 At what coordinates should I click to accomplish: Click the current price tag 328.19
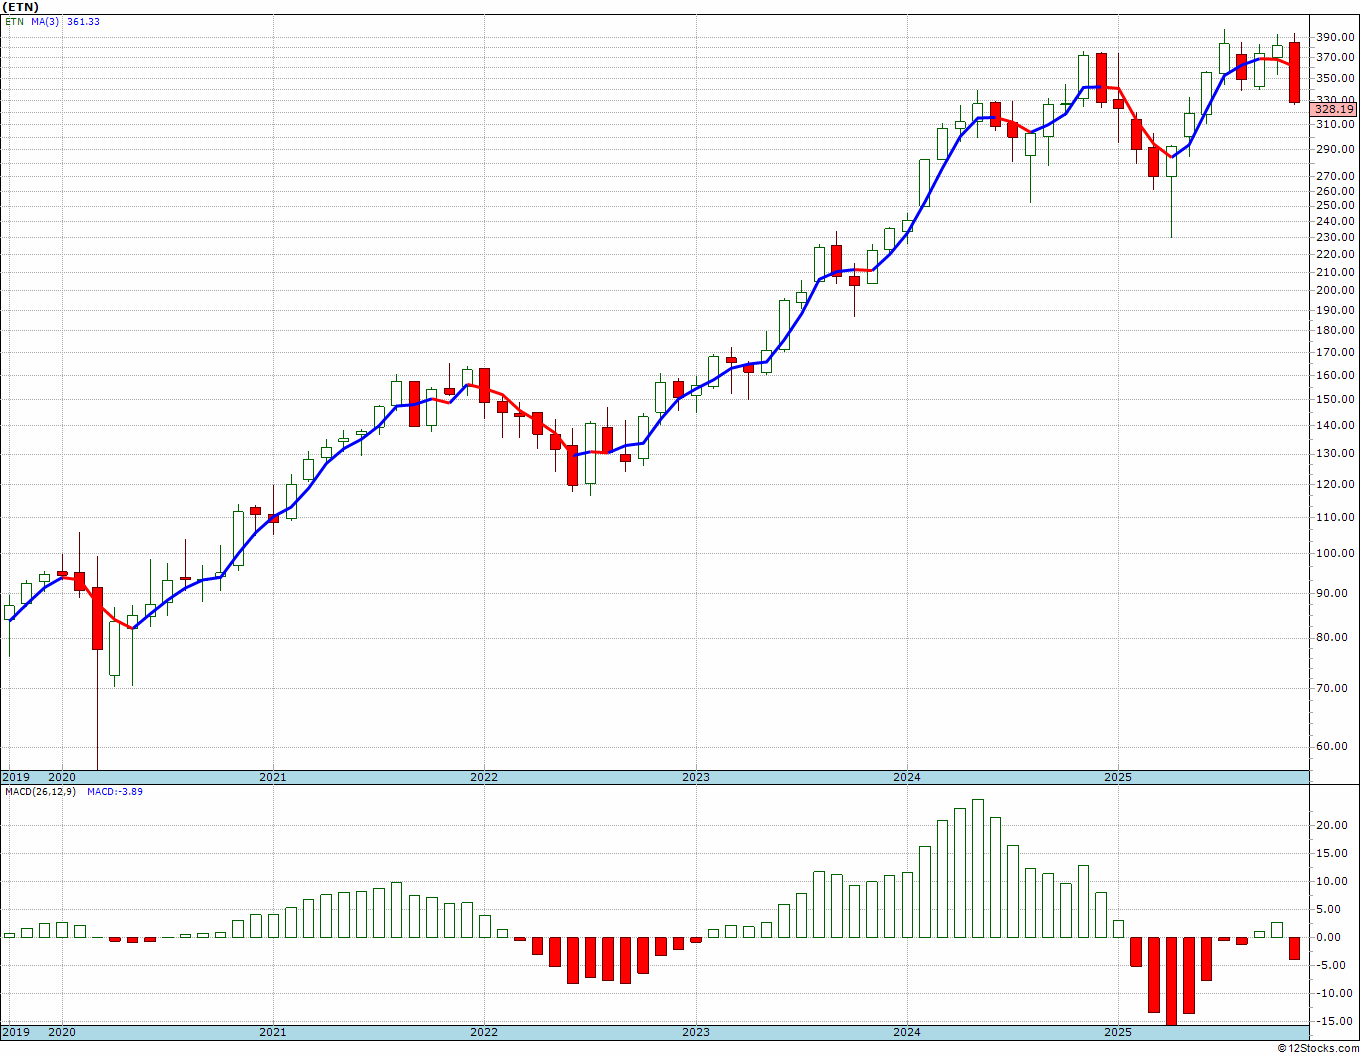pos(1334,109)
